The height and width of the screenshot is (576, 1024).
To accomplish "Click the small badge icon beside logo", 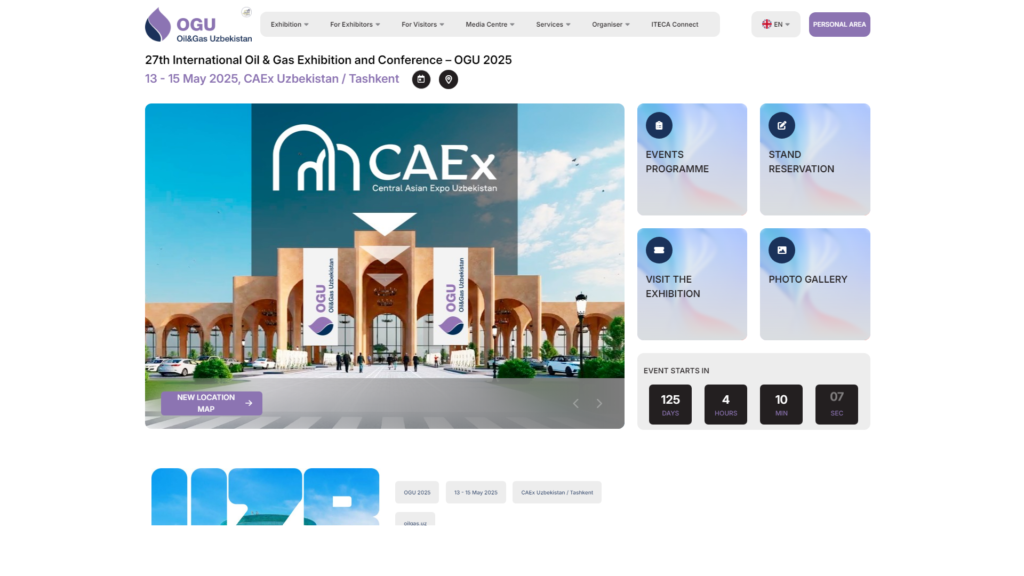I will click(246, 12).
